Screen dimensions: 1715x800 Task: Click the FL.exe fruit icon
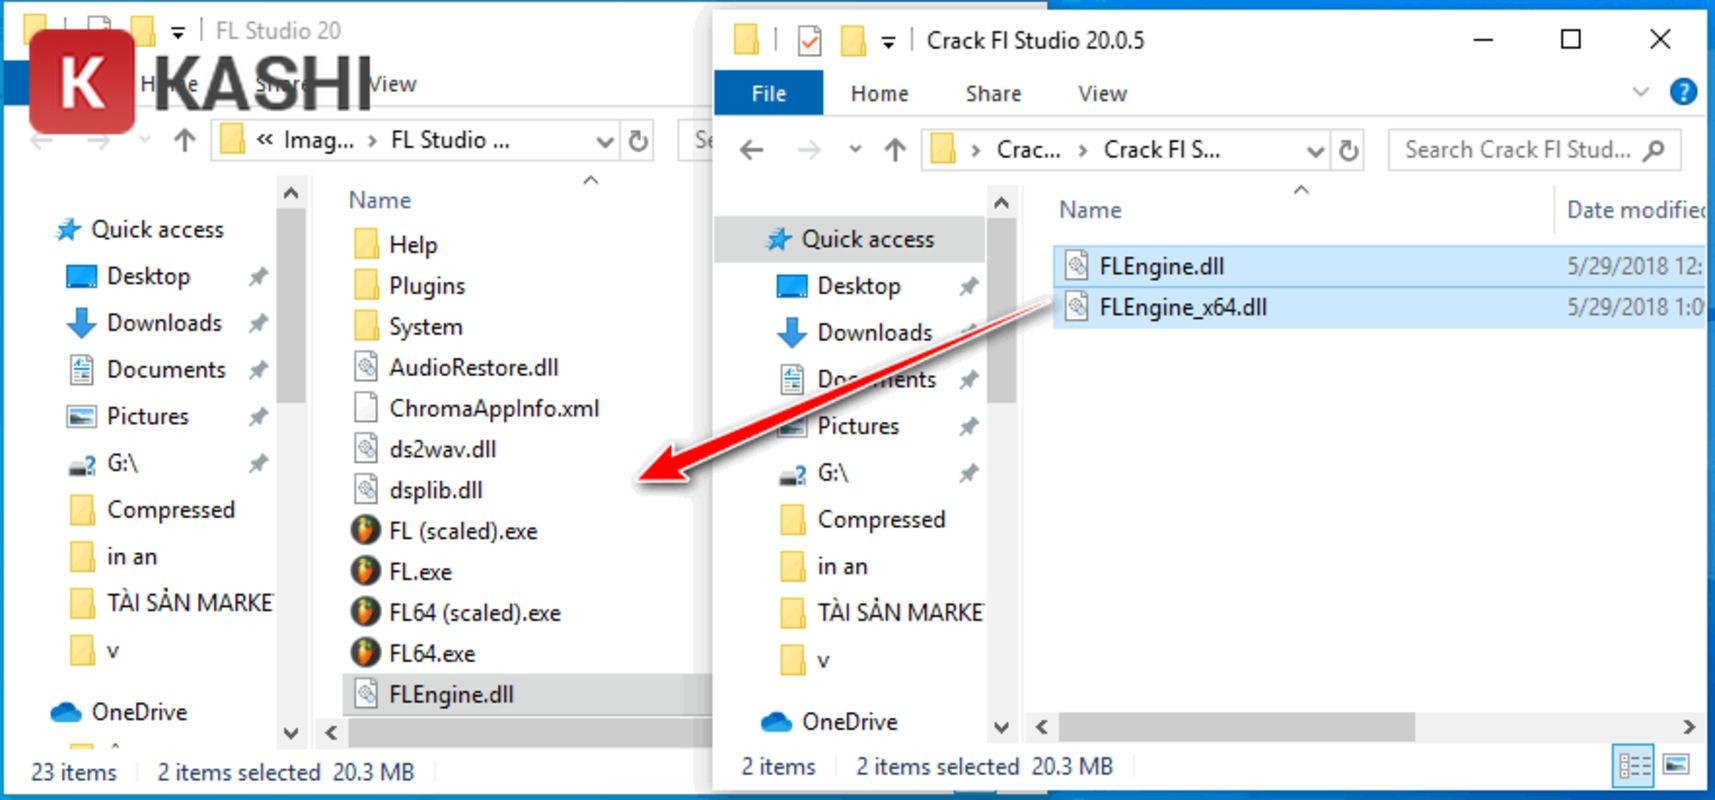(366, 571)
